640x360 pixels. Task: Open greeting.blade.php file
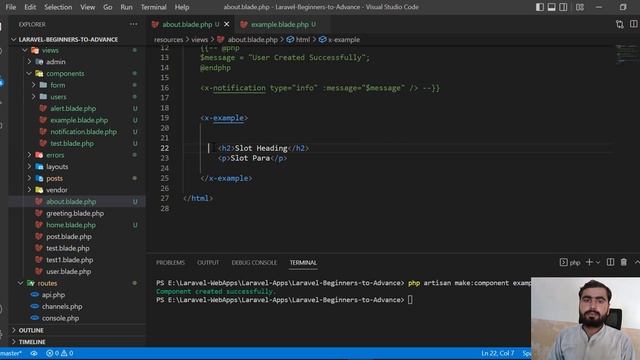[x=75, y=213]
